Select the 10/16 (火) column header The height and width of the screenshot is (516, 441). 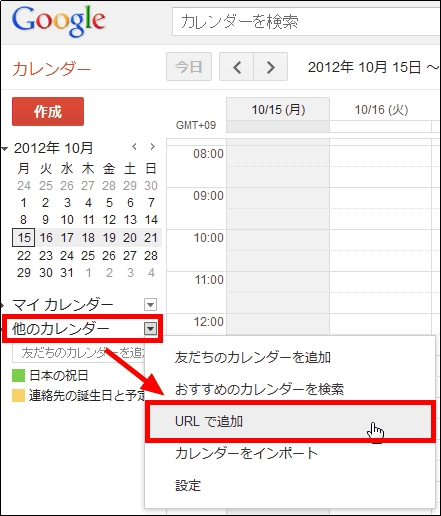tap(381, 109)
